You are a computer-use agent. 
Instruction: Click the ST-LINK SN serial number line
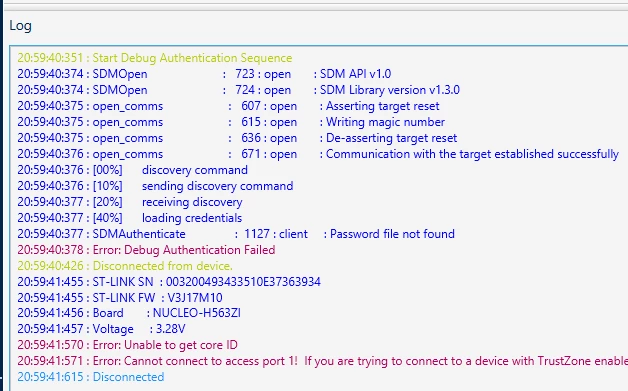(169, 282)
